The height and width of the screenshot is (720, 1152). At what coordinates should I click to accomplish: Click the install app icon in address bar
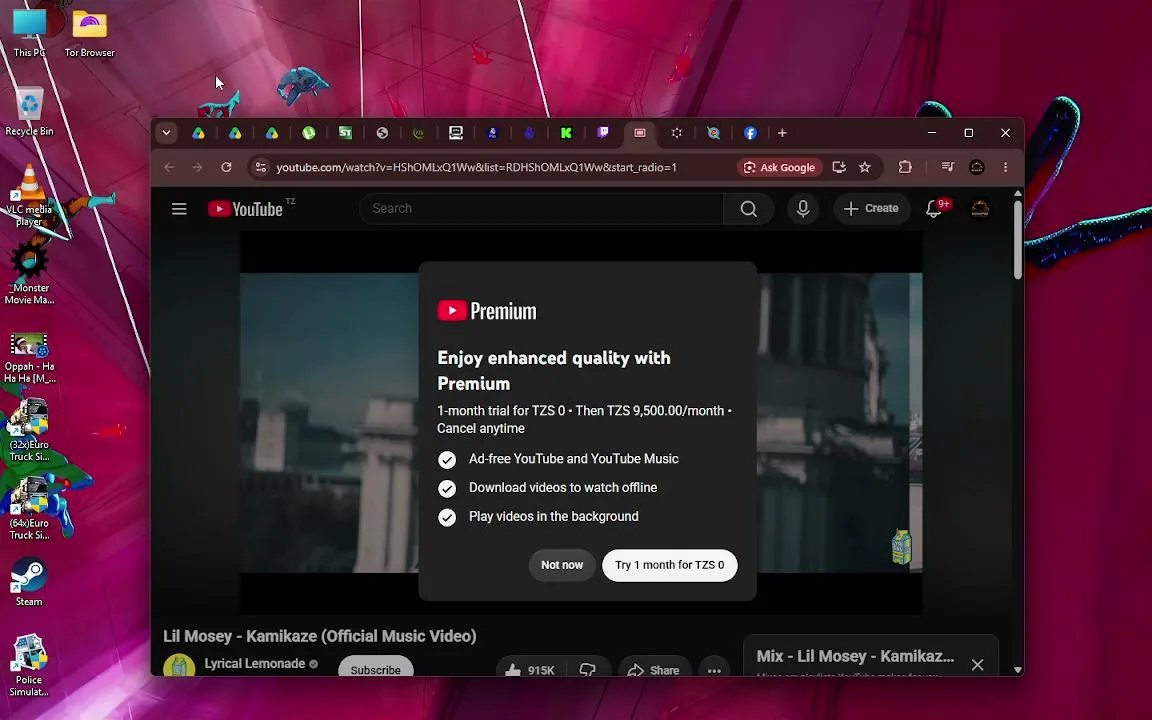click(839, 168)
